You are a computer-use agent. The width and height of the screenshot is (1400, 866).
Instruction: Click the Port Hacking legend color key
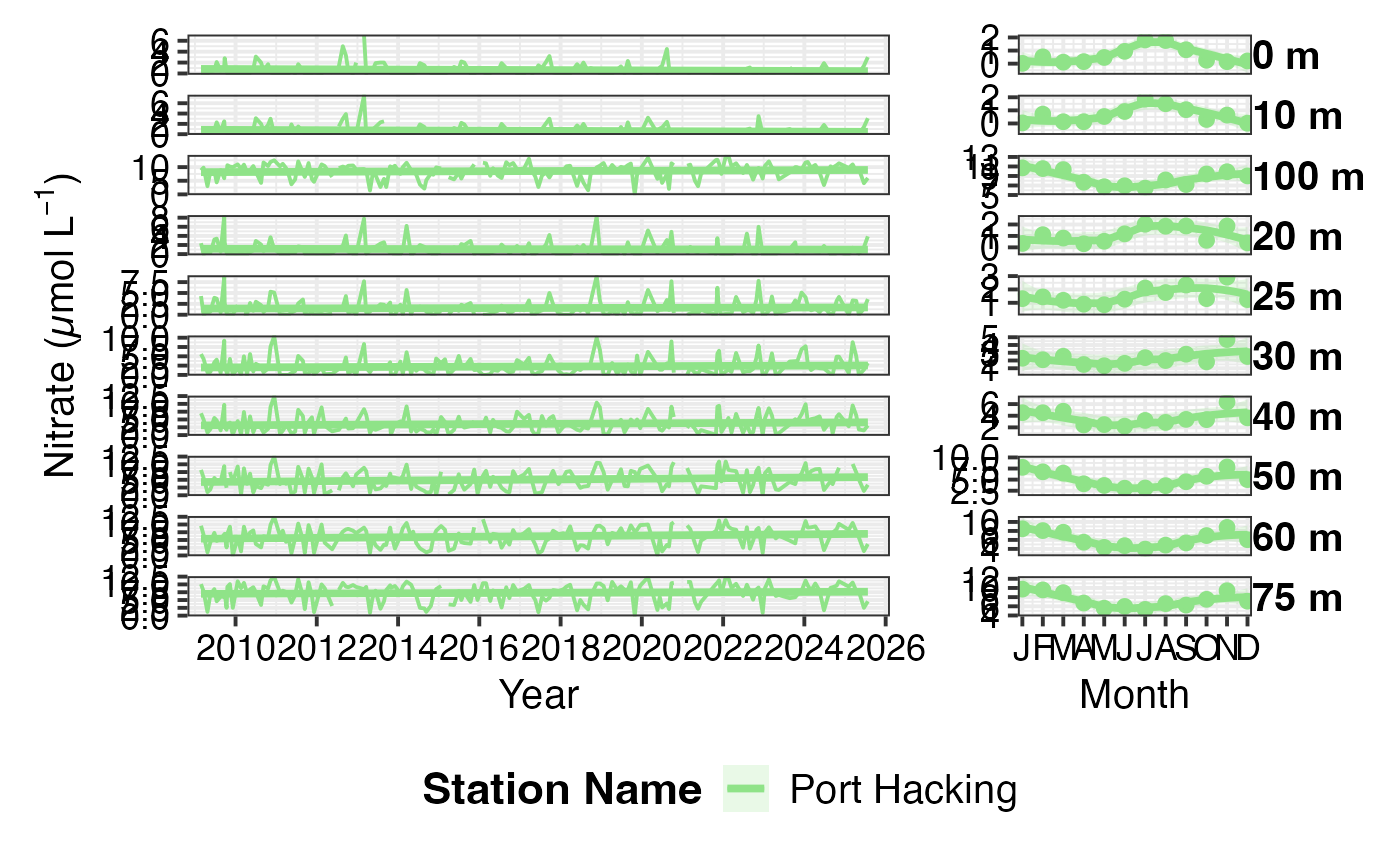tap(746, 790)
